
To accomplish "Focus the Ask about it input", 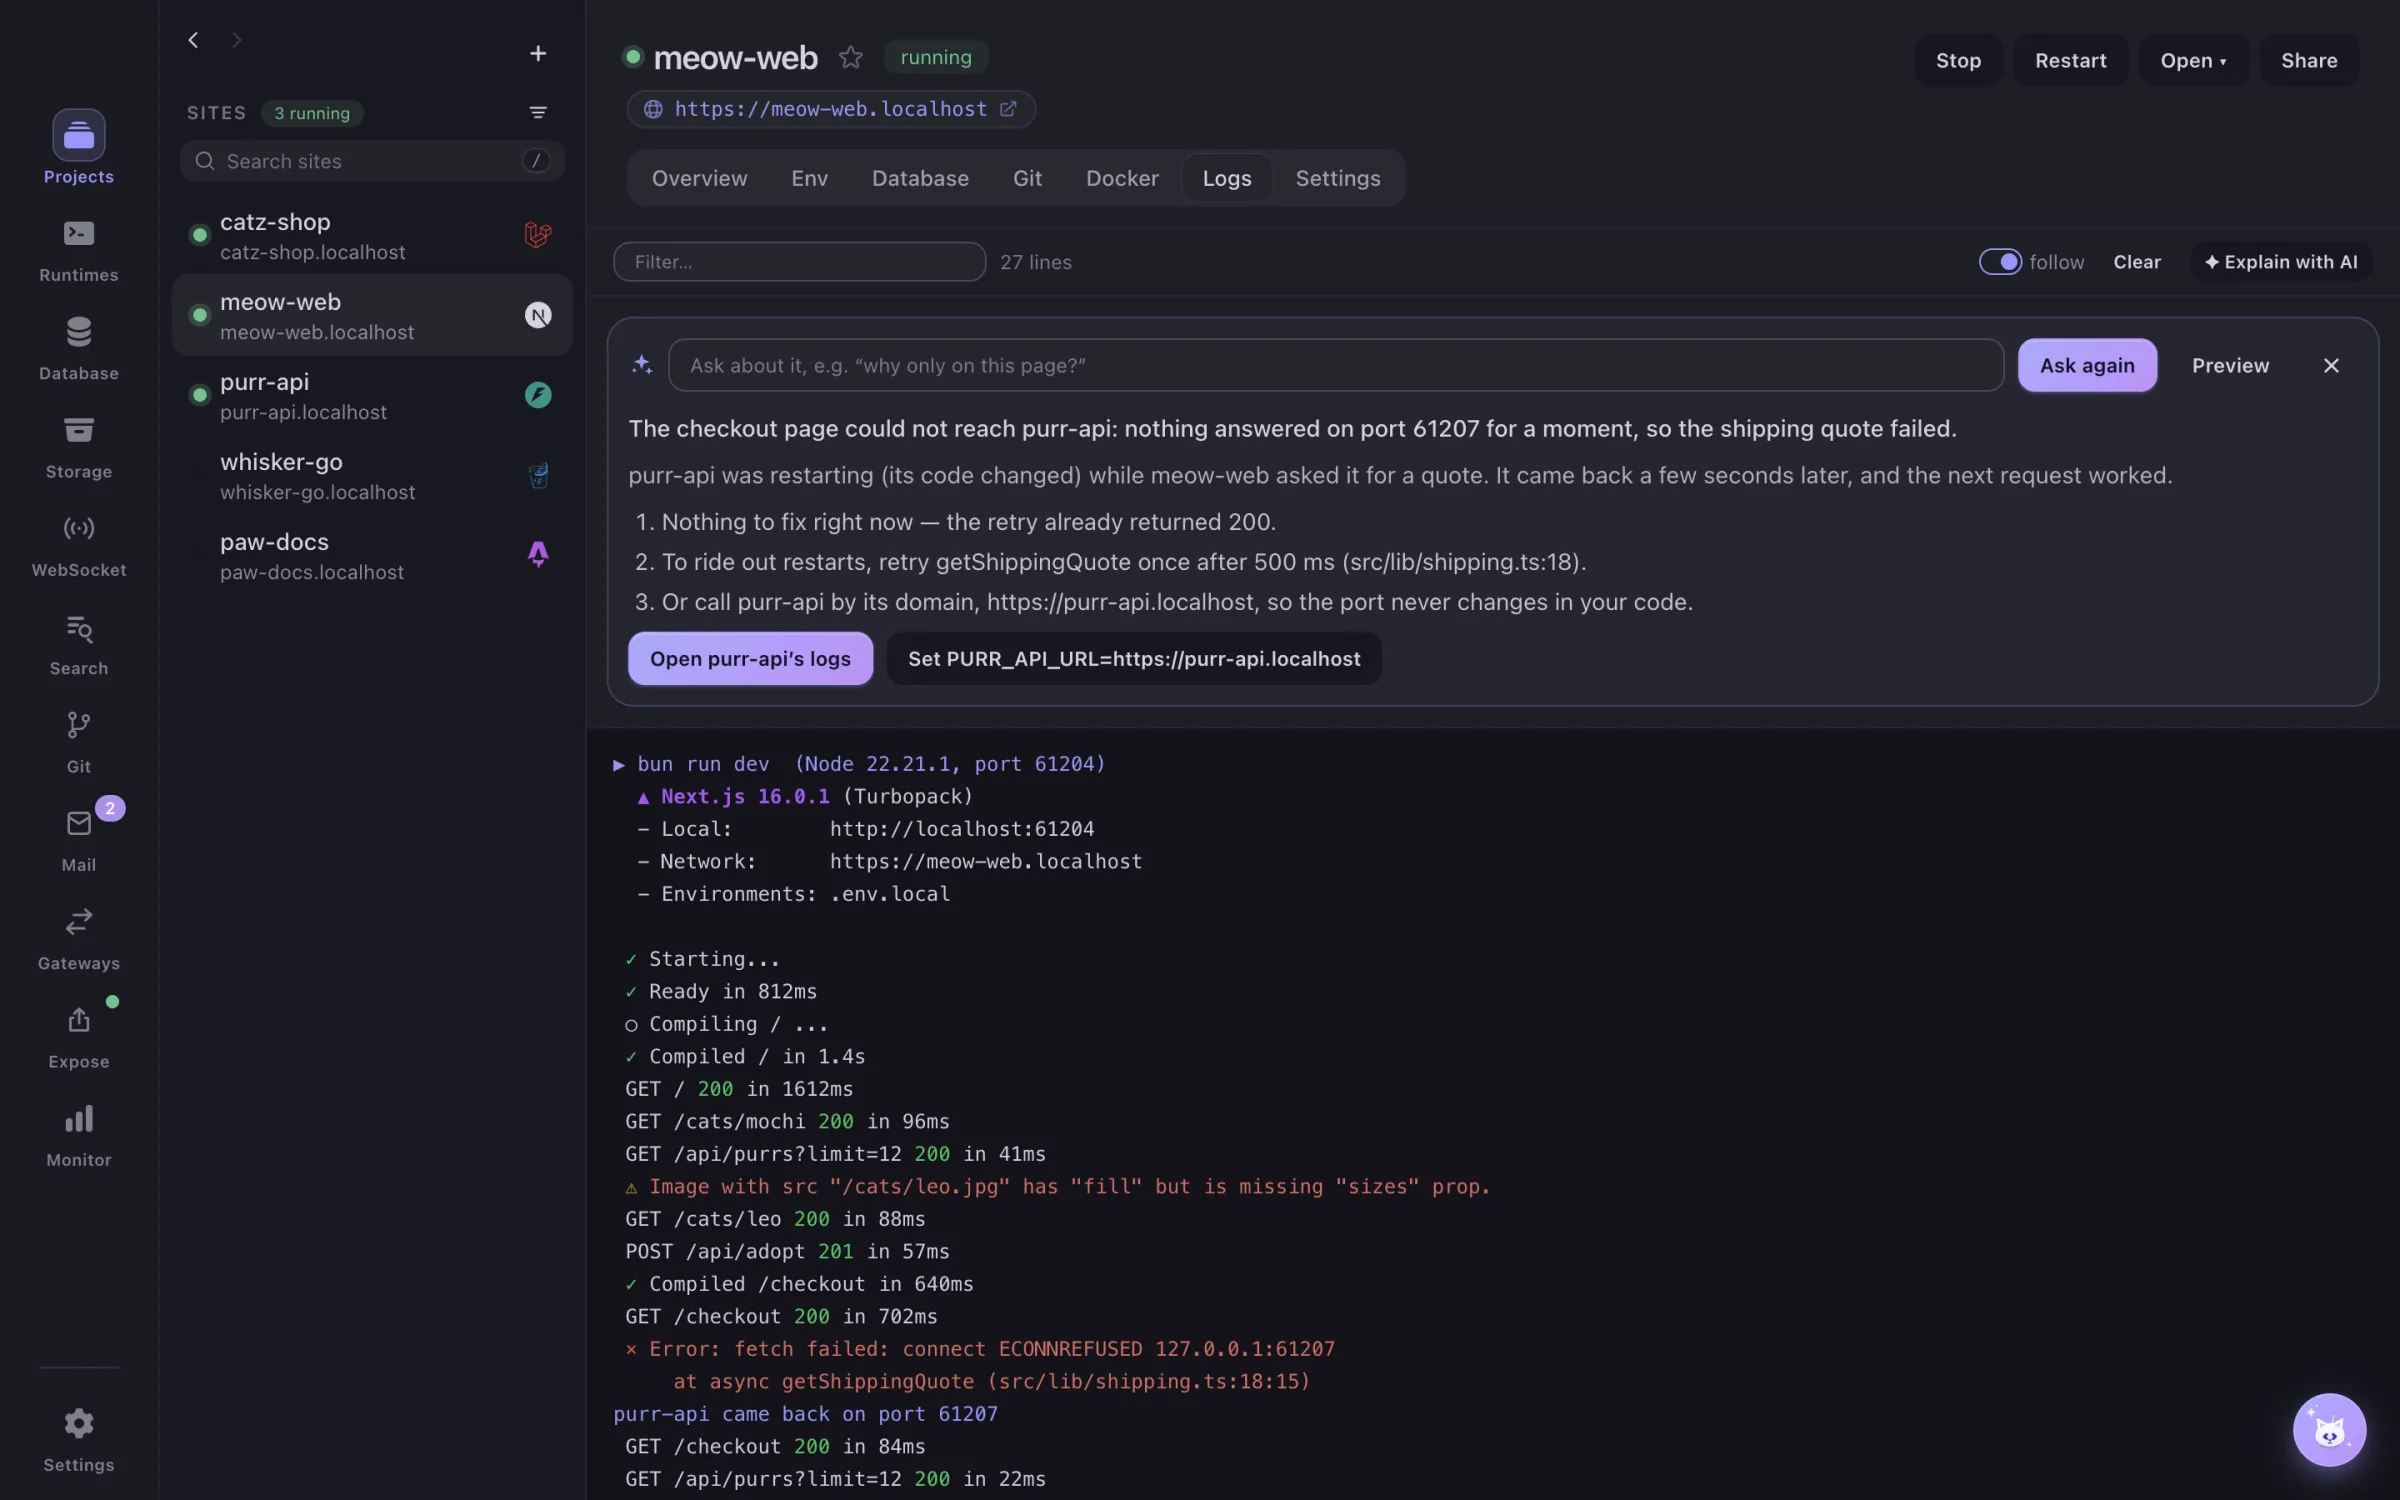I will (1335, 365).
